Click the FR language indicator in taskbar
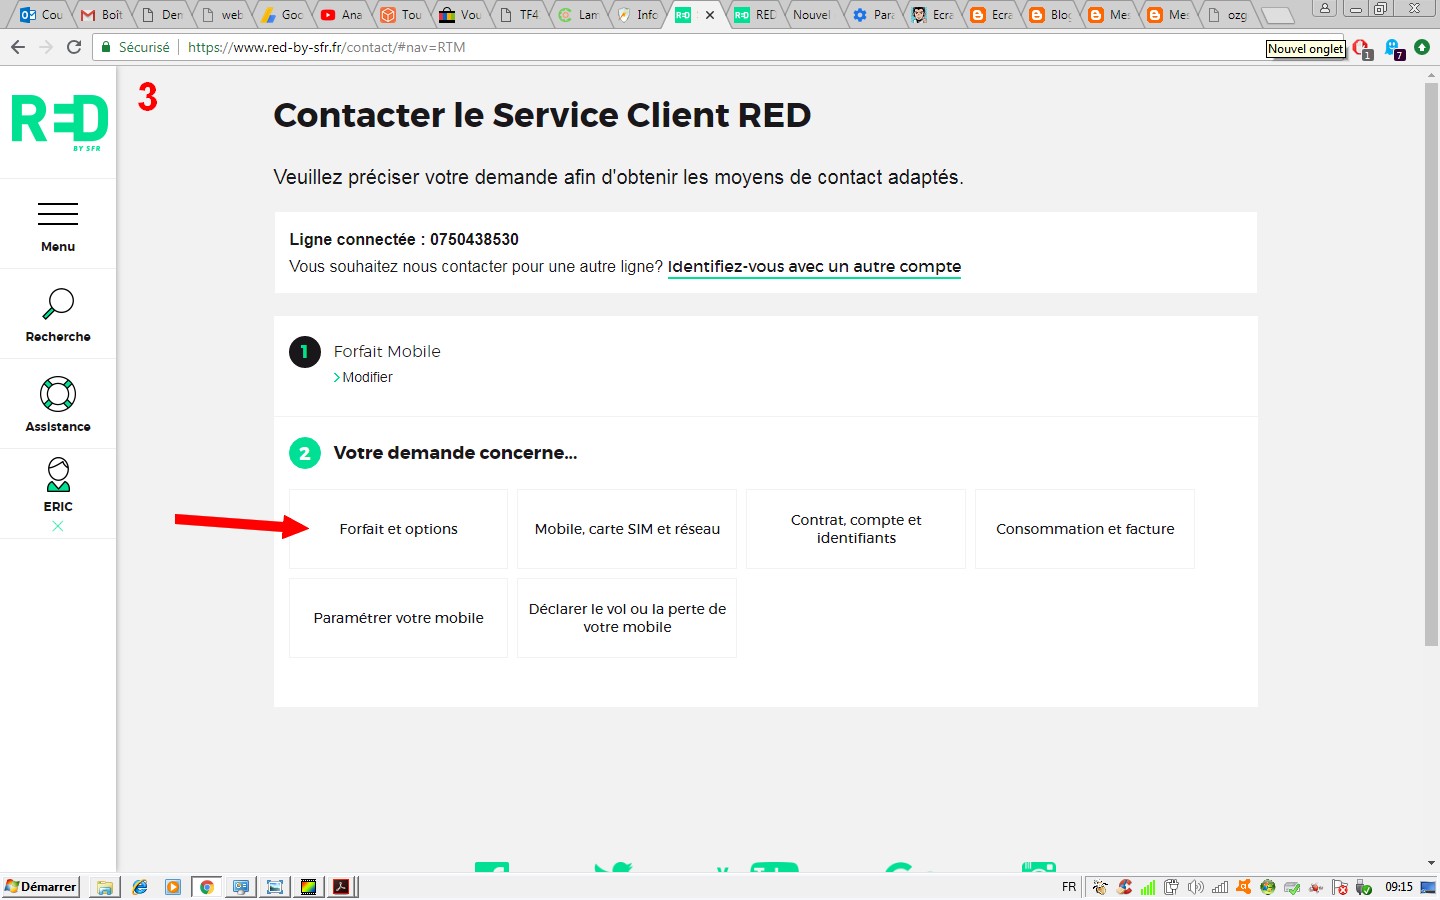The image size is (1440, 900). tap(1069, 887)
